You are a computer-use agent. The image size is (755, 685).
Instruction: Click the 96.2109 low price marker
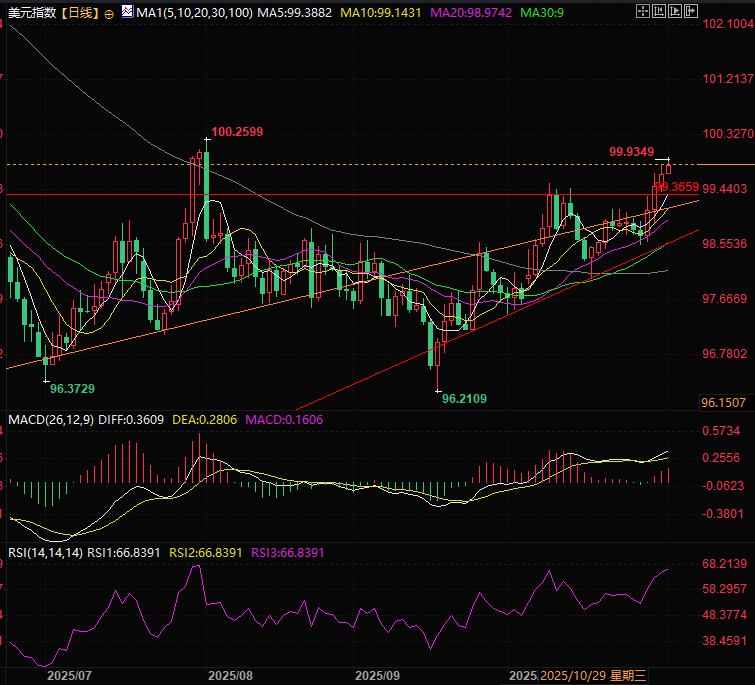pos(464,398)
